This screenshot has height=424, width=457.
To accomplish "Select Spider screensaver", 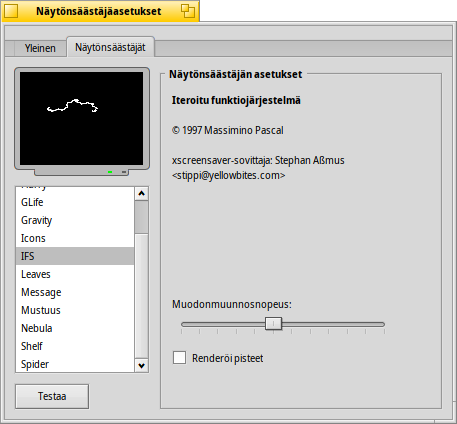I will click(75, 364).
